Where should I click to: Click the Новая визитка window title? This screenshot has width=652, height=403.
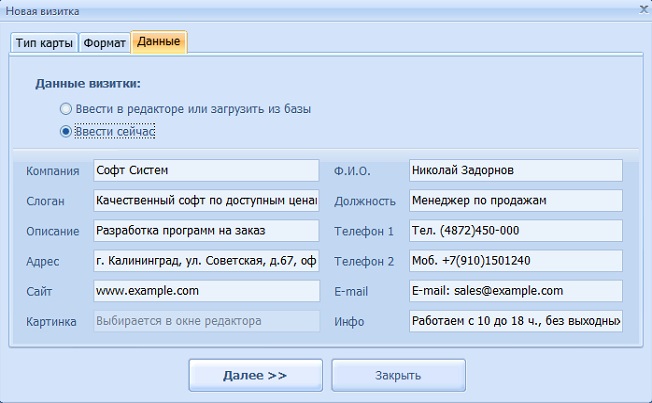(42, 11)
